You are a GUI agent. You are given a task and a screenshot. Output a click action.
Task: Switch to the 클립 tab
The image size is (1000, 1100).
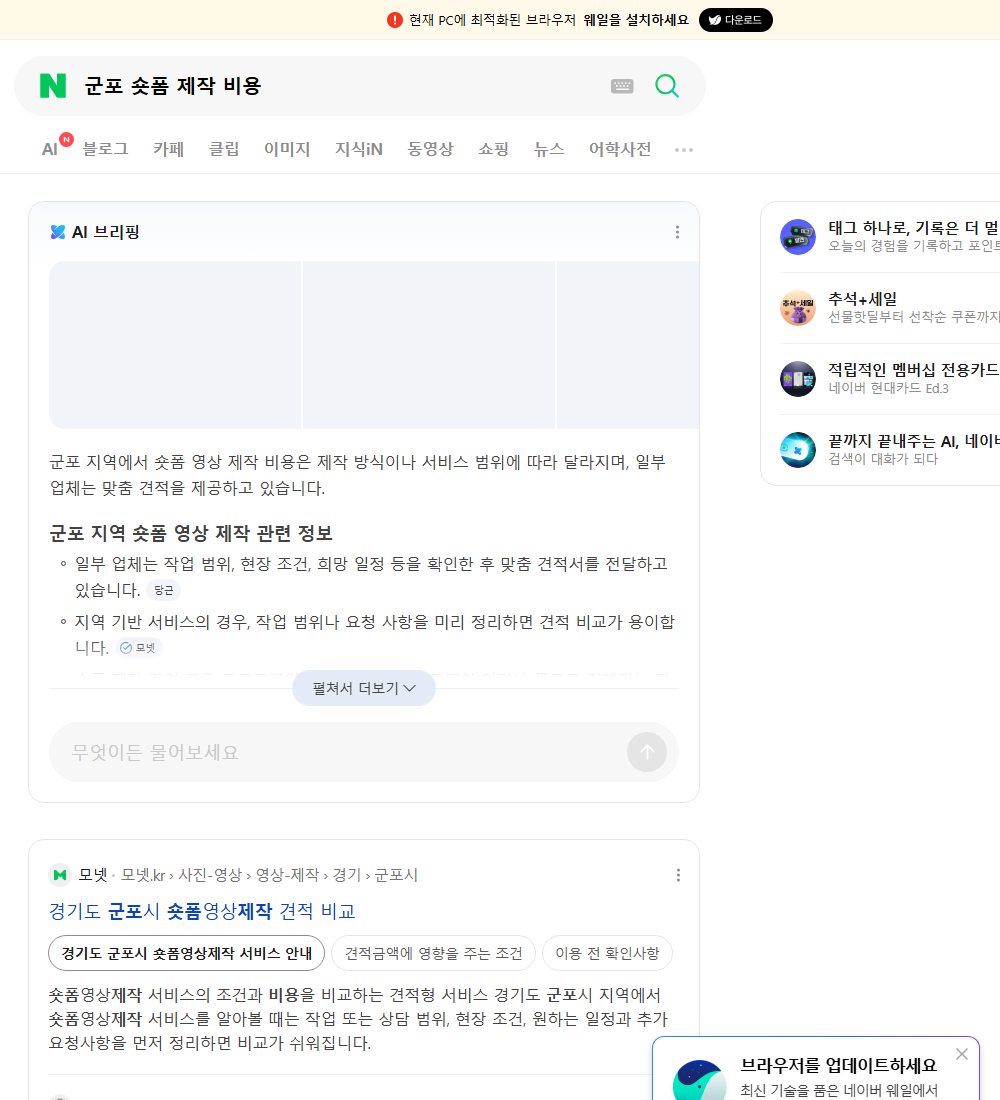coord(224,149)
